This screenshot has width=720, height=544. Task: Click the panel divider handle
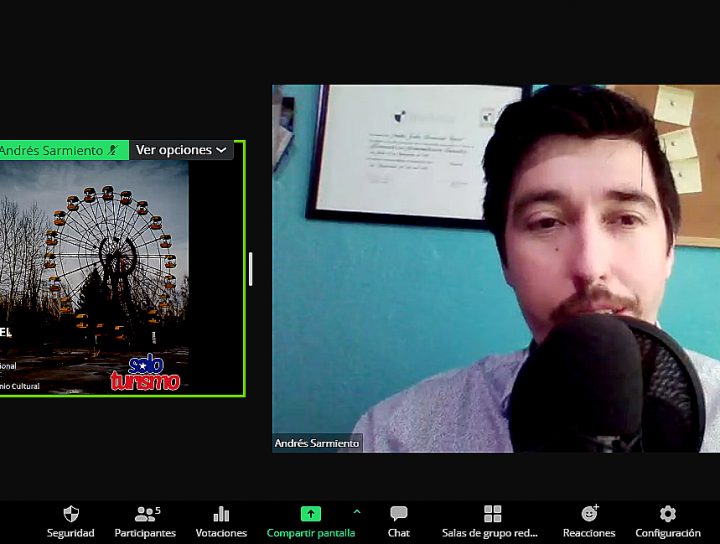(x=250, y=268)
